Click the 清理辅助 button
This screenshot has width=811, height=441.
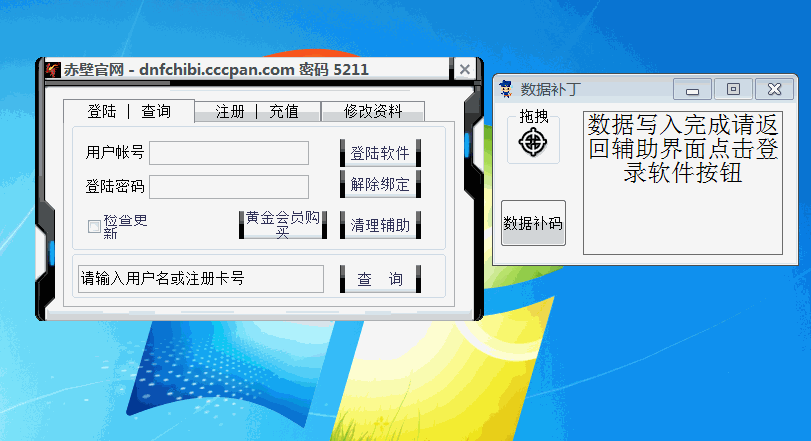click(x=380, y=225)
